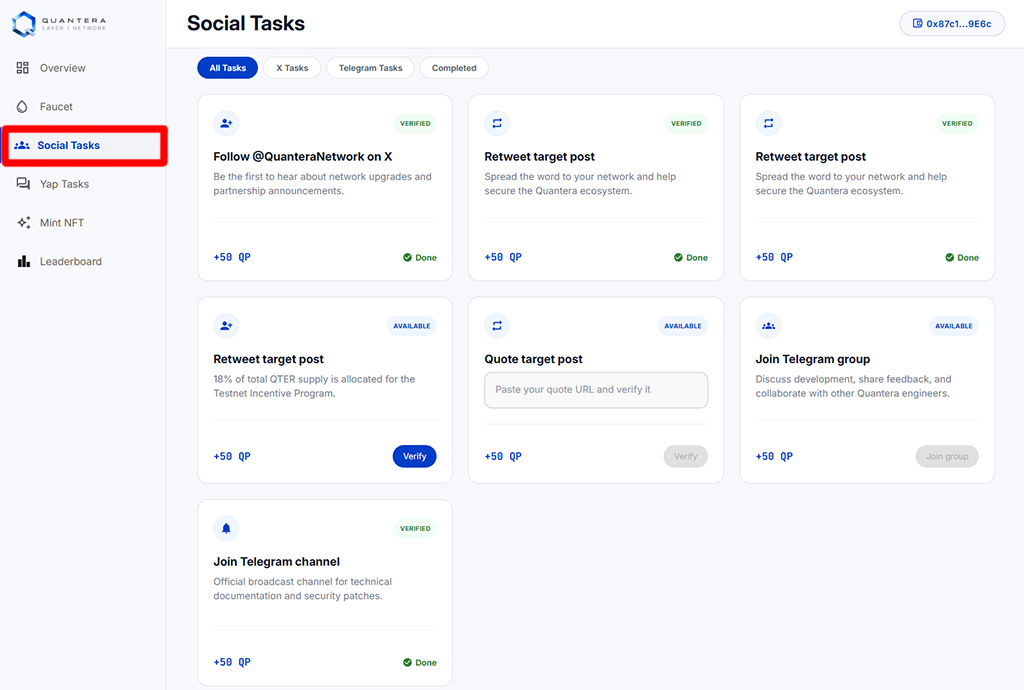The height and width of the screenshot is (690, 1024).
Task: Click the 18% of total QTER supply description
Action: point(314,386)
